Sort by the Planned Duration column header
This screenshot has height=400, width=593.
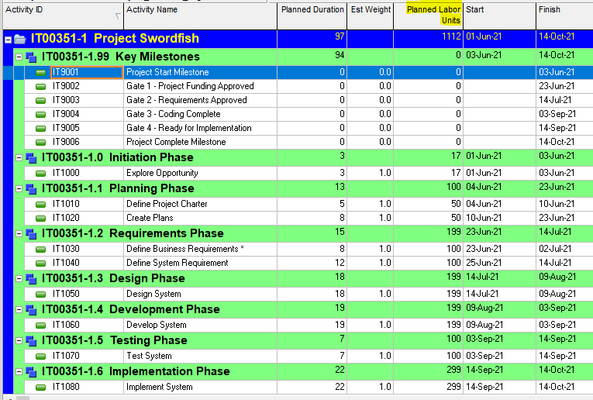[312, 16]
